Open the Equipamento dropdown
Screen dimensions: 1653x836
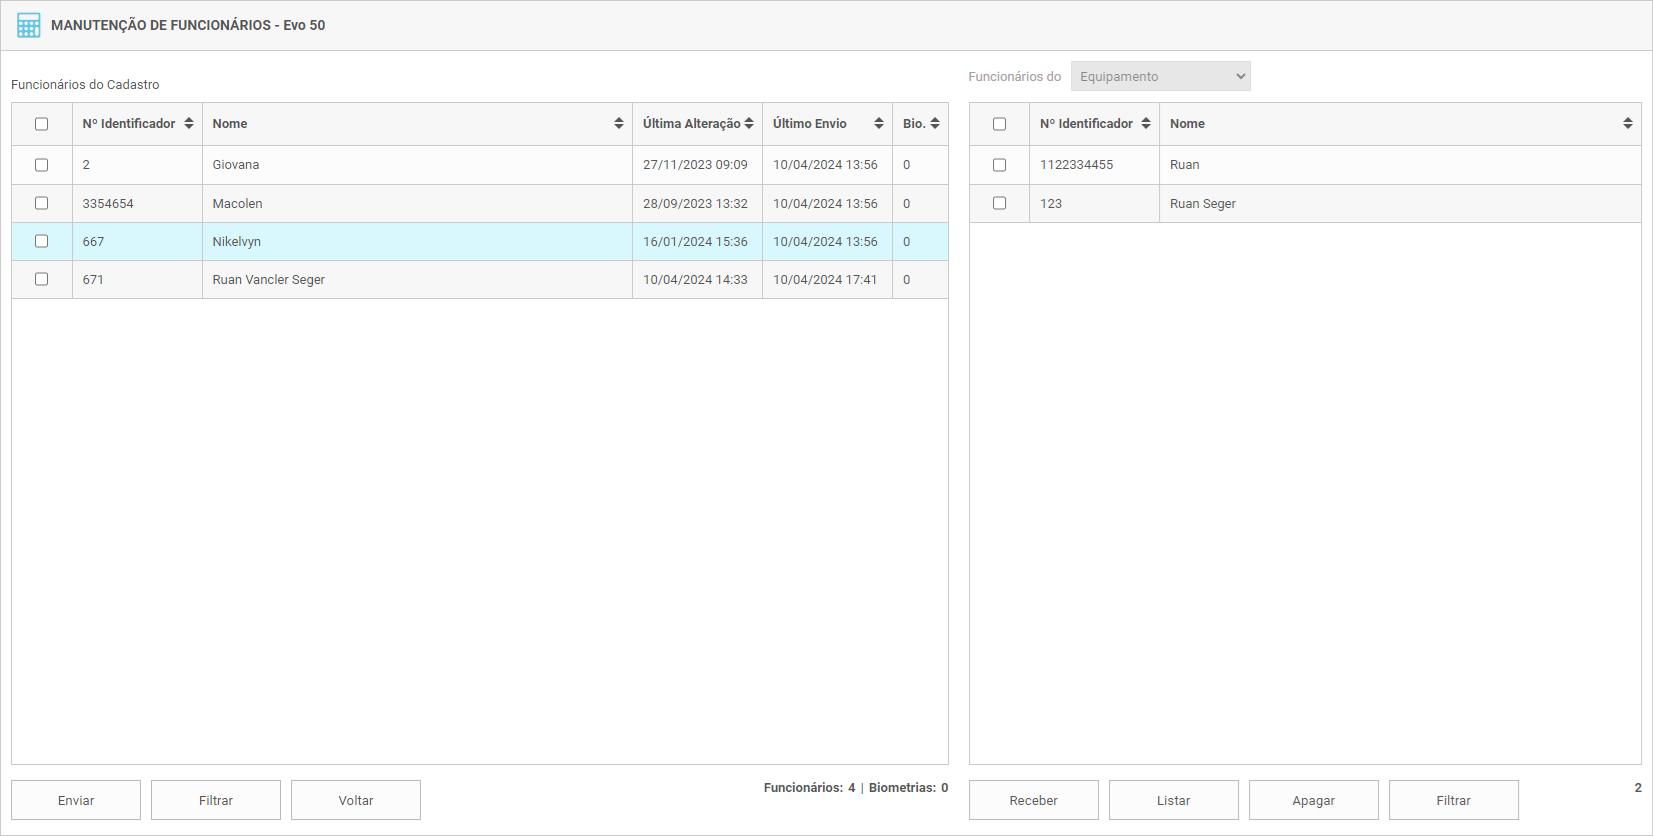coord(1160,77)
